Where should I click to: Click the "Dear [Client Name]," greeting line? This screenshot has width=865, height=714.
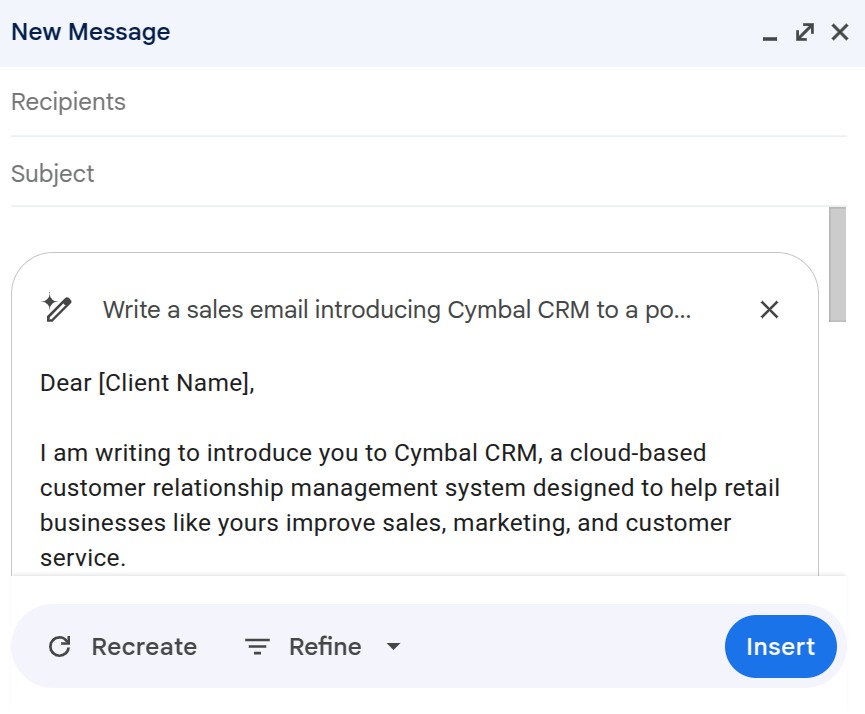(x=148, y=383)
